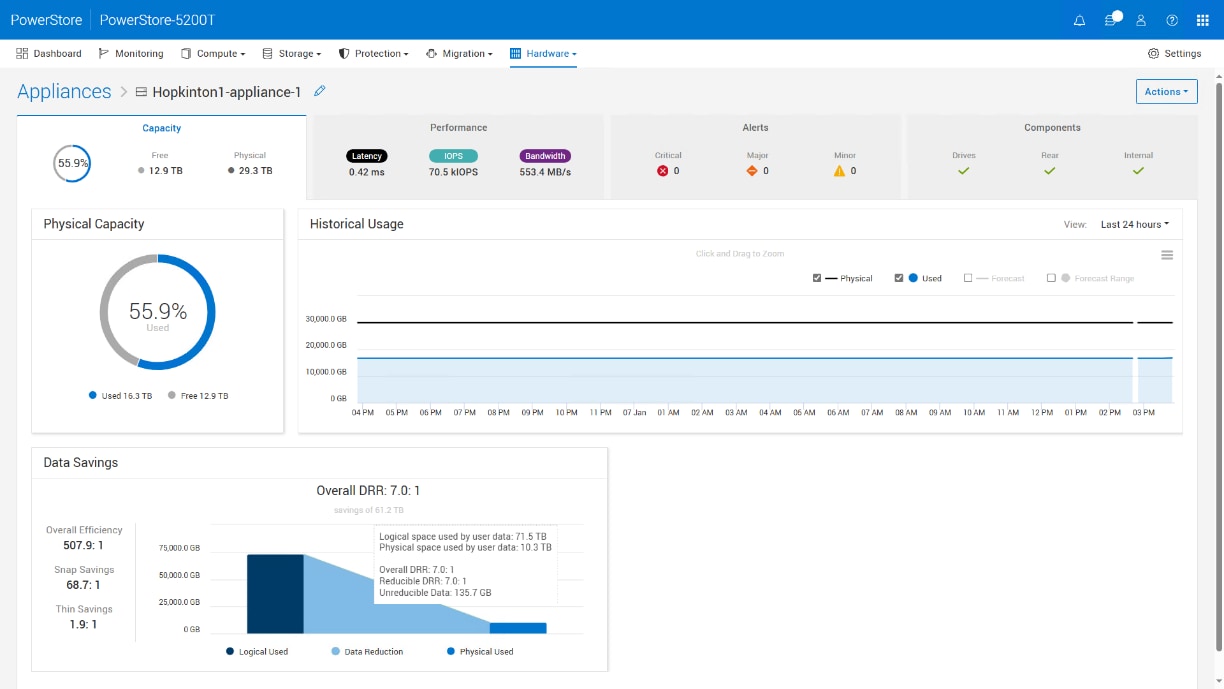The image size is (1224, 689).
Task: Click the Thin Savings value 1.9: 1
Action: click(84, 624)
